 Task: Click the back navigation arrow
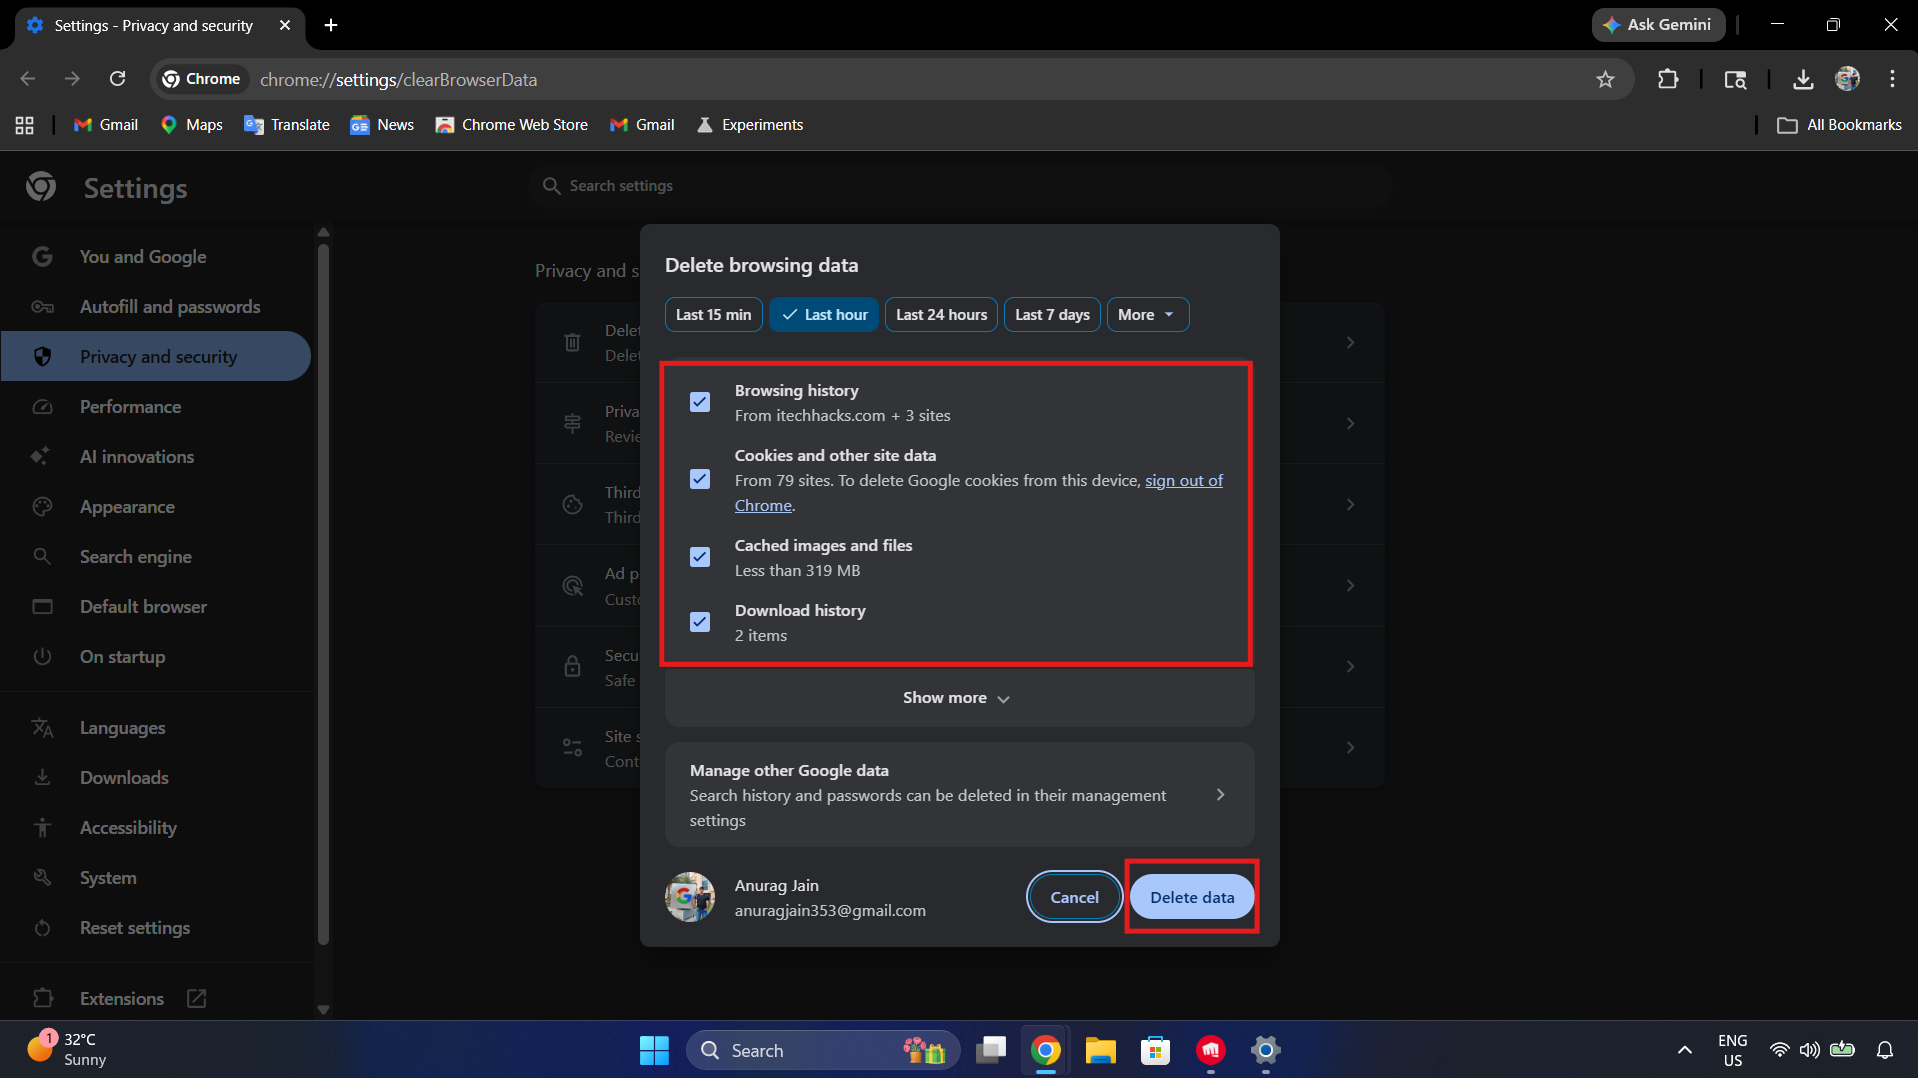coord(28,79)
